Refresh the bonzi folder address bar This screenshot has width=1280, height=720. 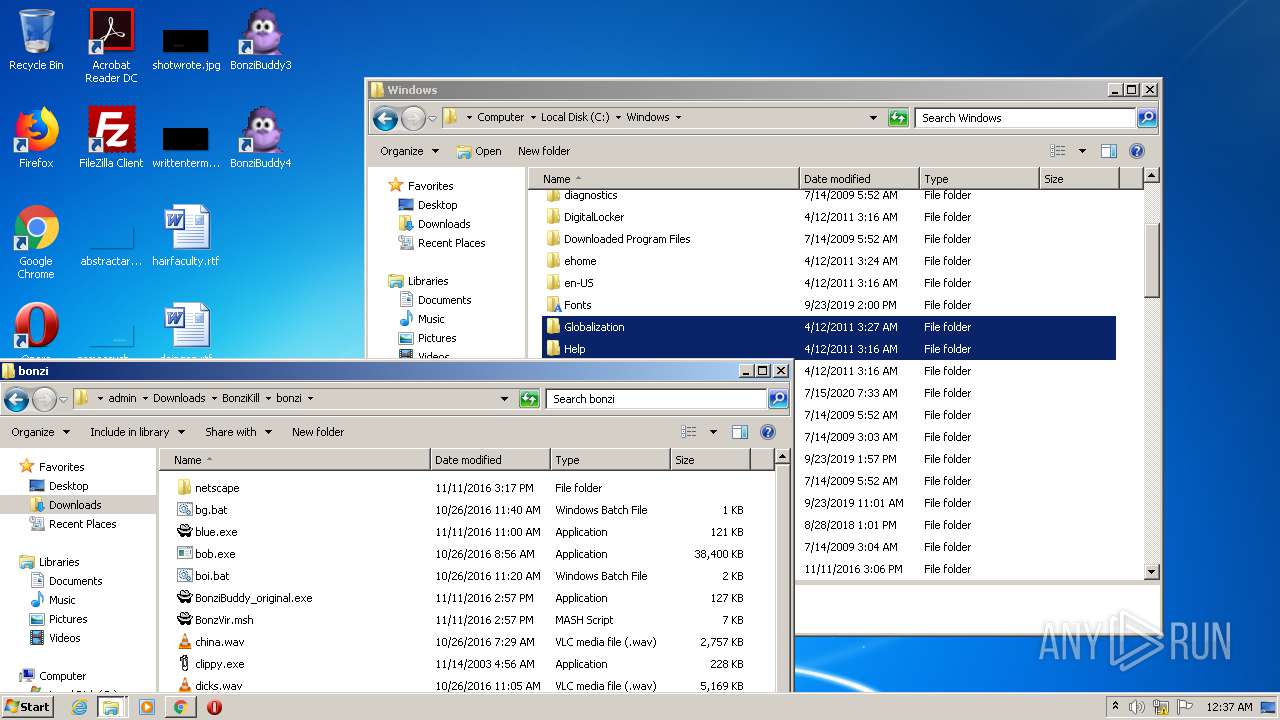click(x=529, y=399)
